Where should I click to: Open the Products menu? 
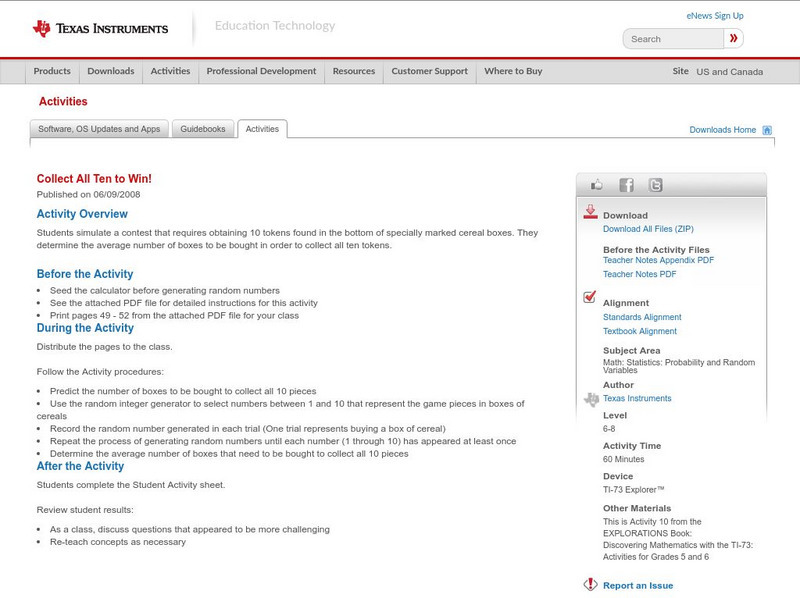pyautogui.click(x=52, y=71)
